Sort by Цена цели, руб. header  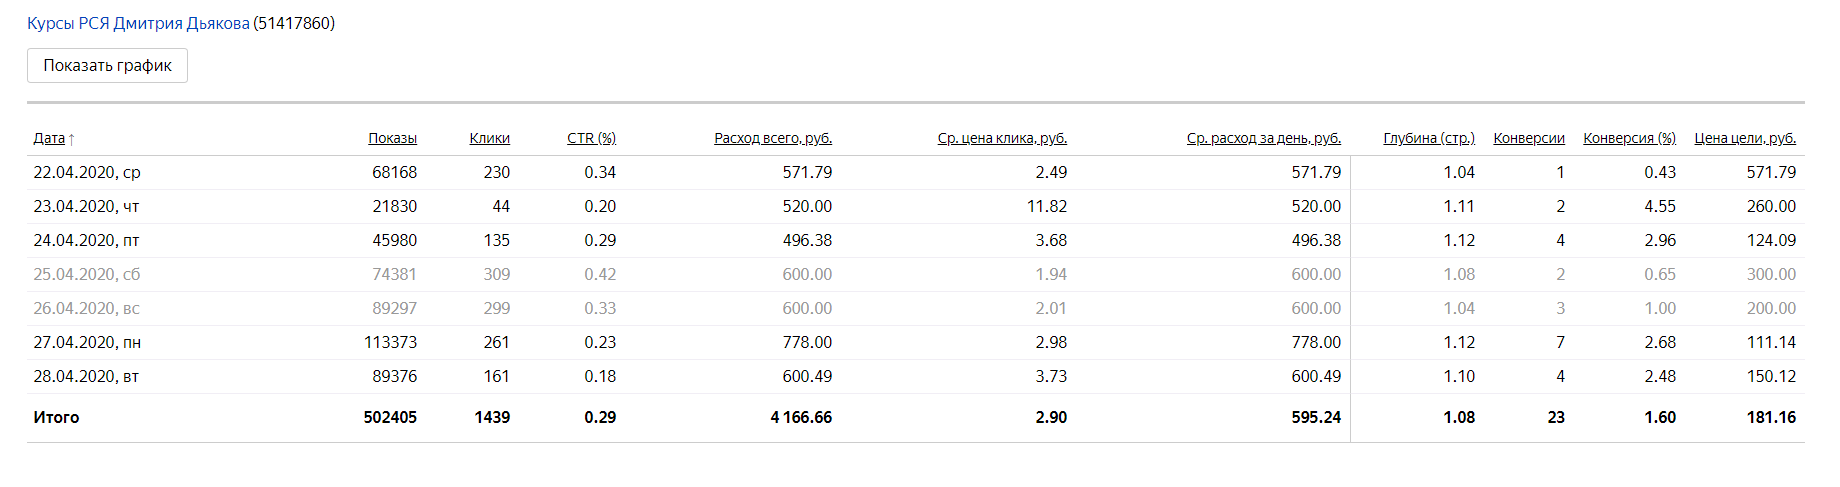click(1745, 138)
